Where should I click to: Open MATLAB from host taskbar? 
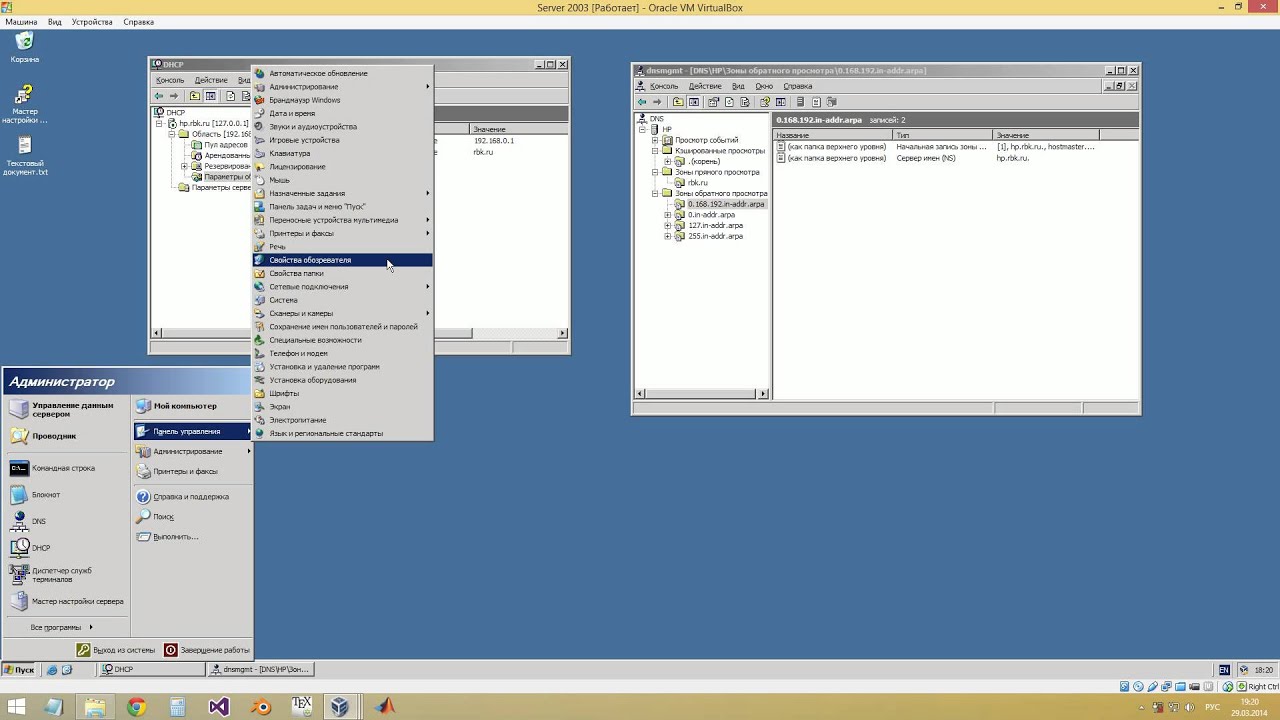[385, 706]
